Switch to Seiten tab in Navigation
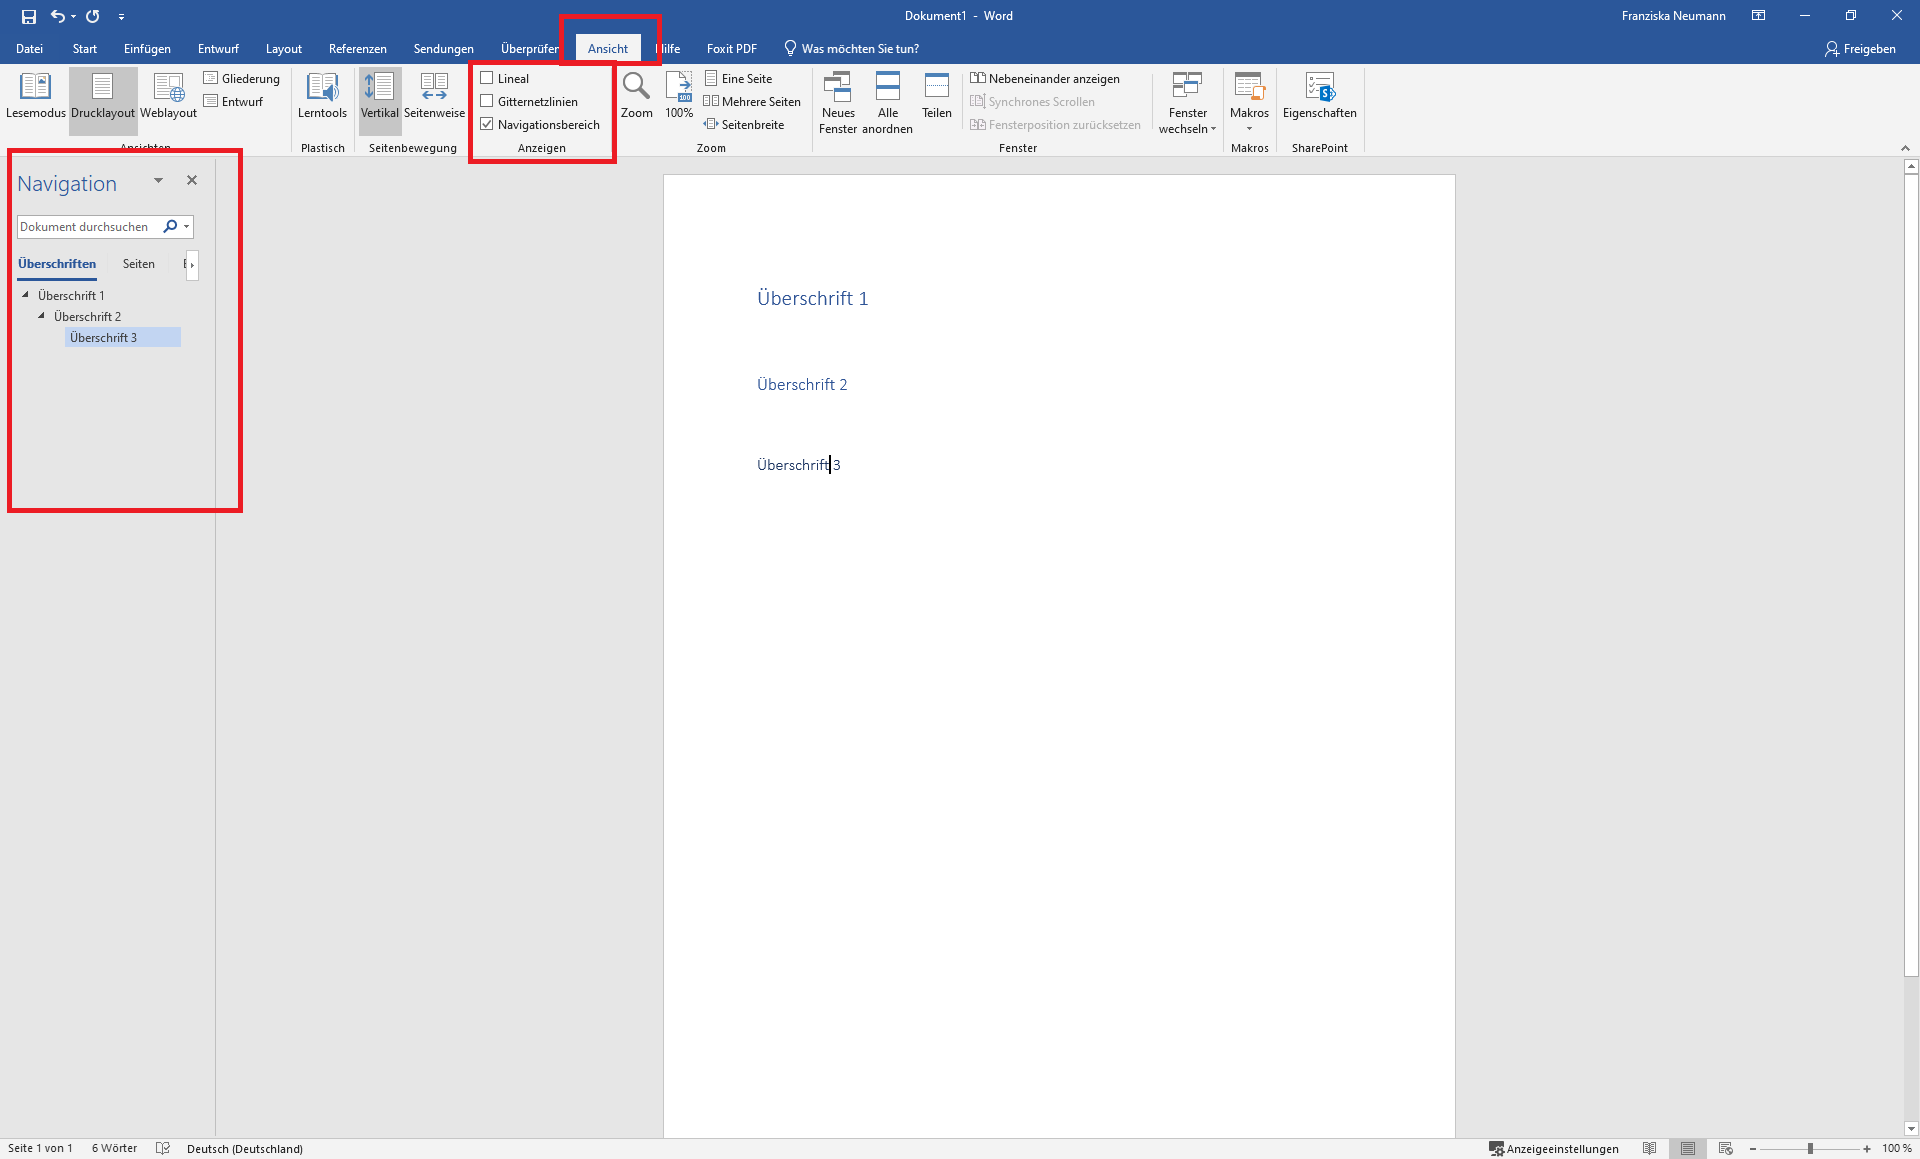This screenshot has width=1920, height=1159. coord(138,264)
